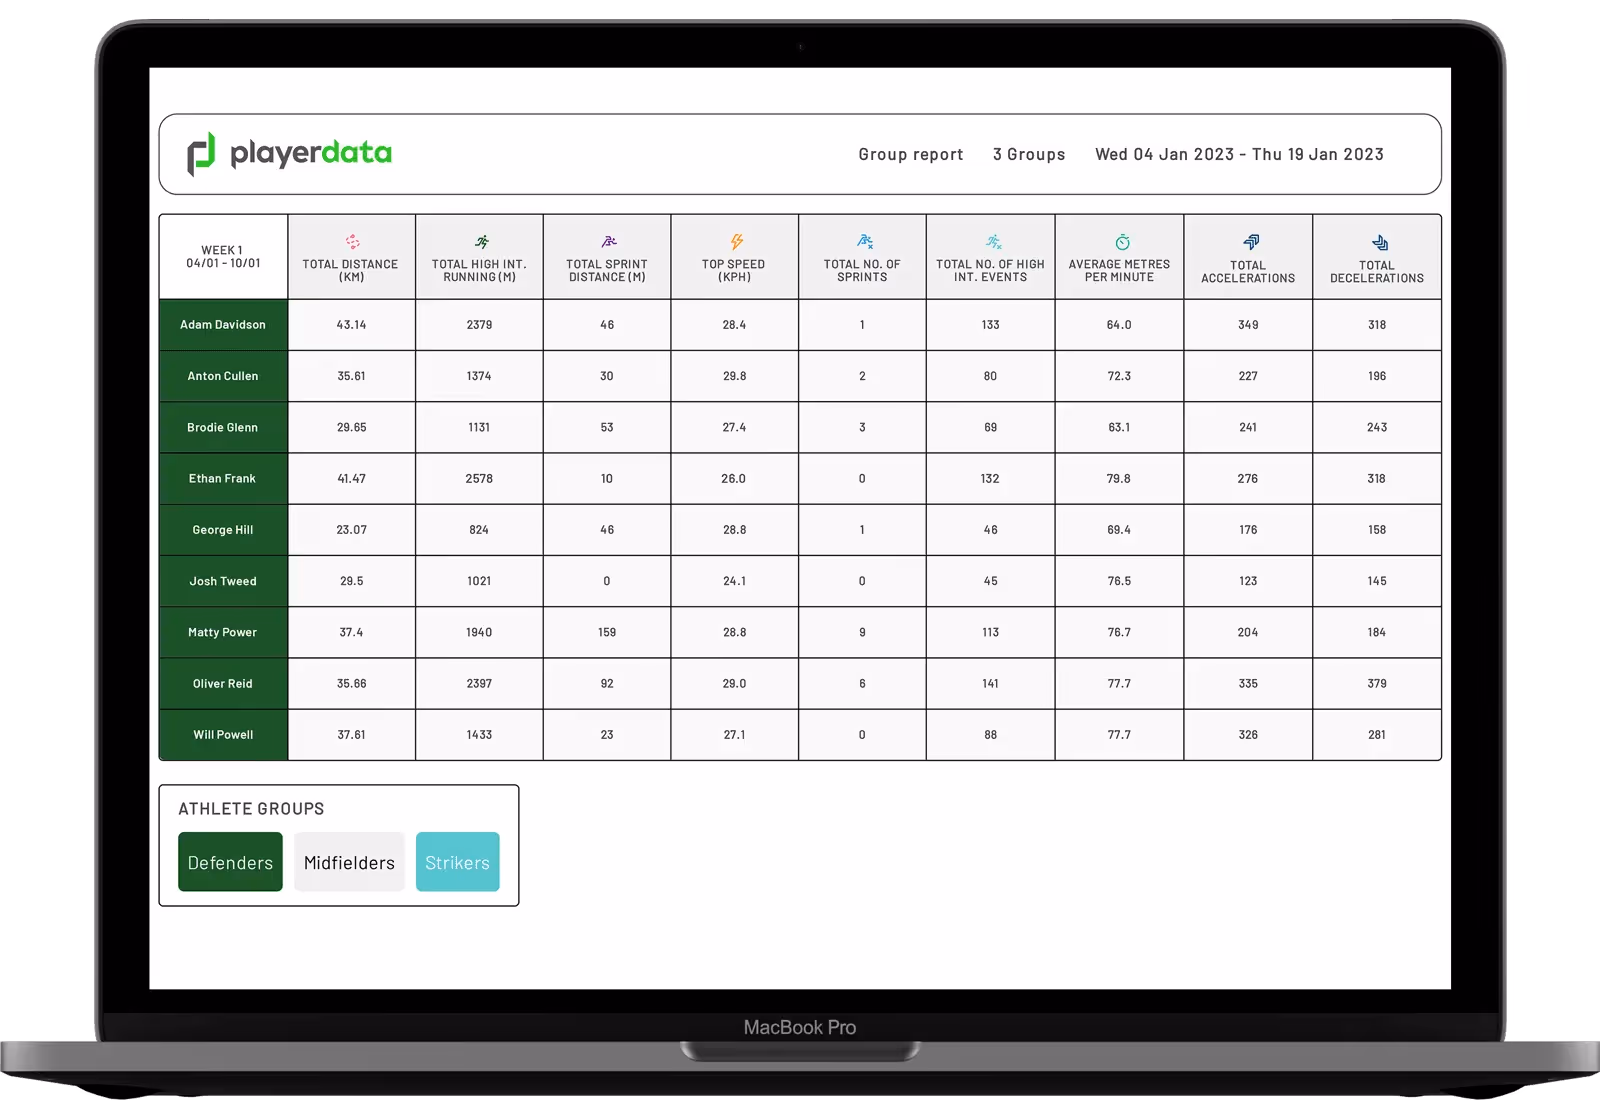
Task: Click Anton Cullen's accelerations 227
Action: 1248,376
